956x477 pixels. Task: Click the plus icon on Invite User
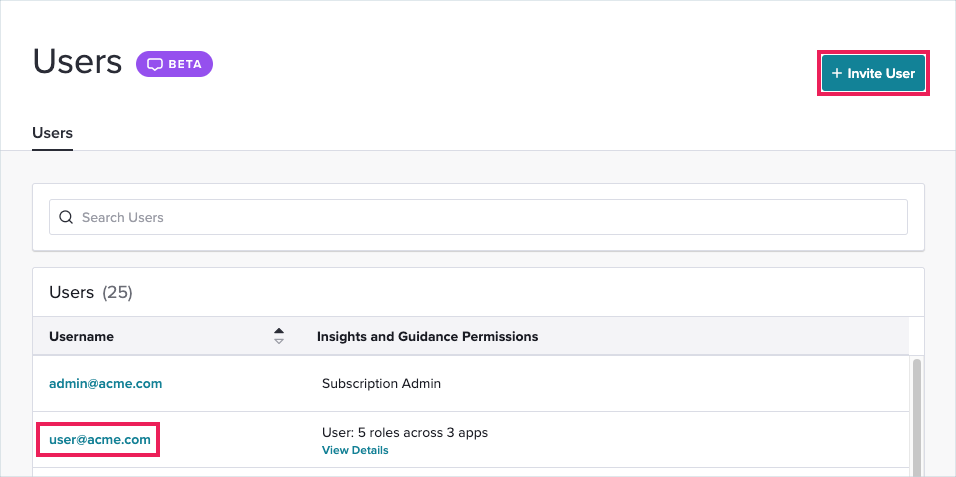coord(836,73)
